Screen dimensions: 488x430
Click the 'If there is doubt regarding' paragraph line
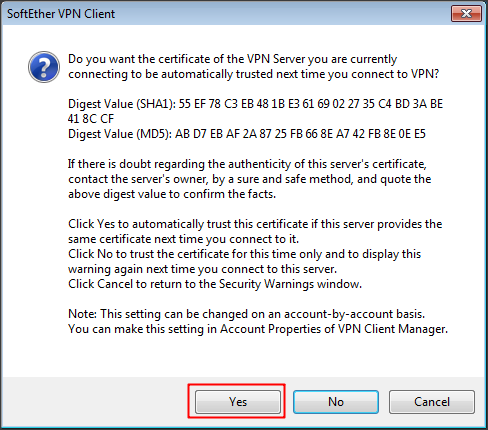(x=247, y=164)
